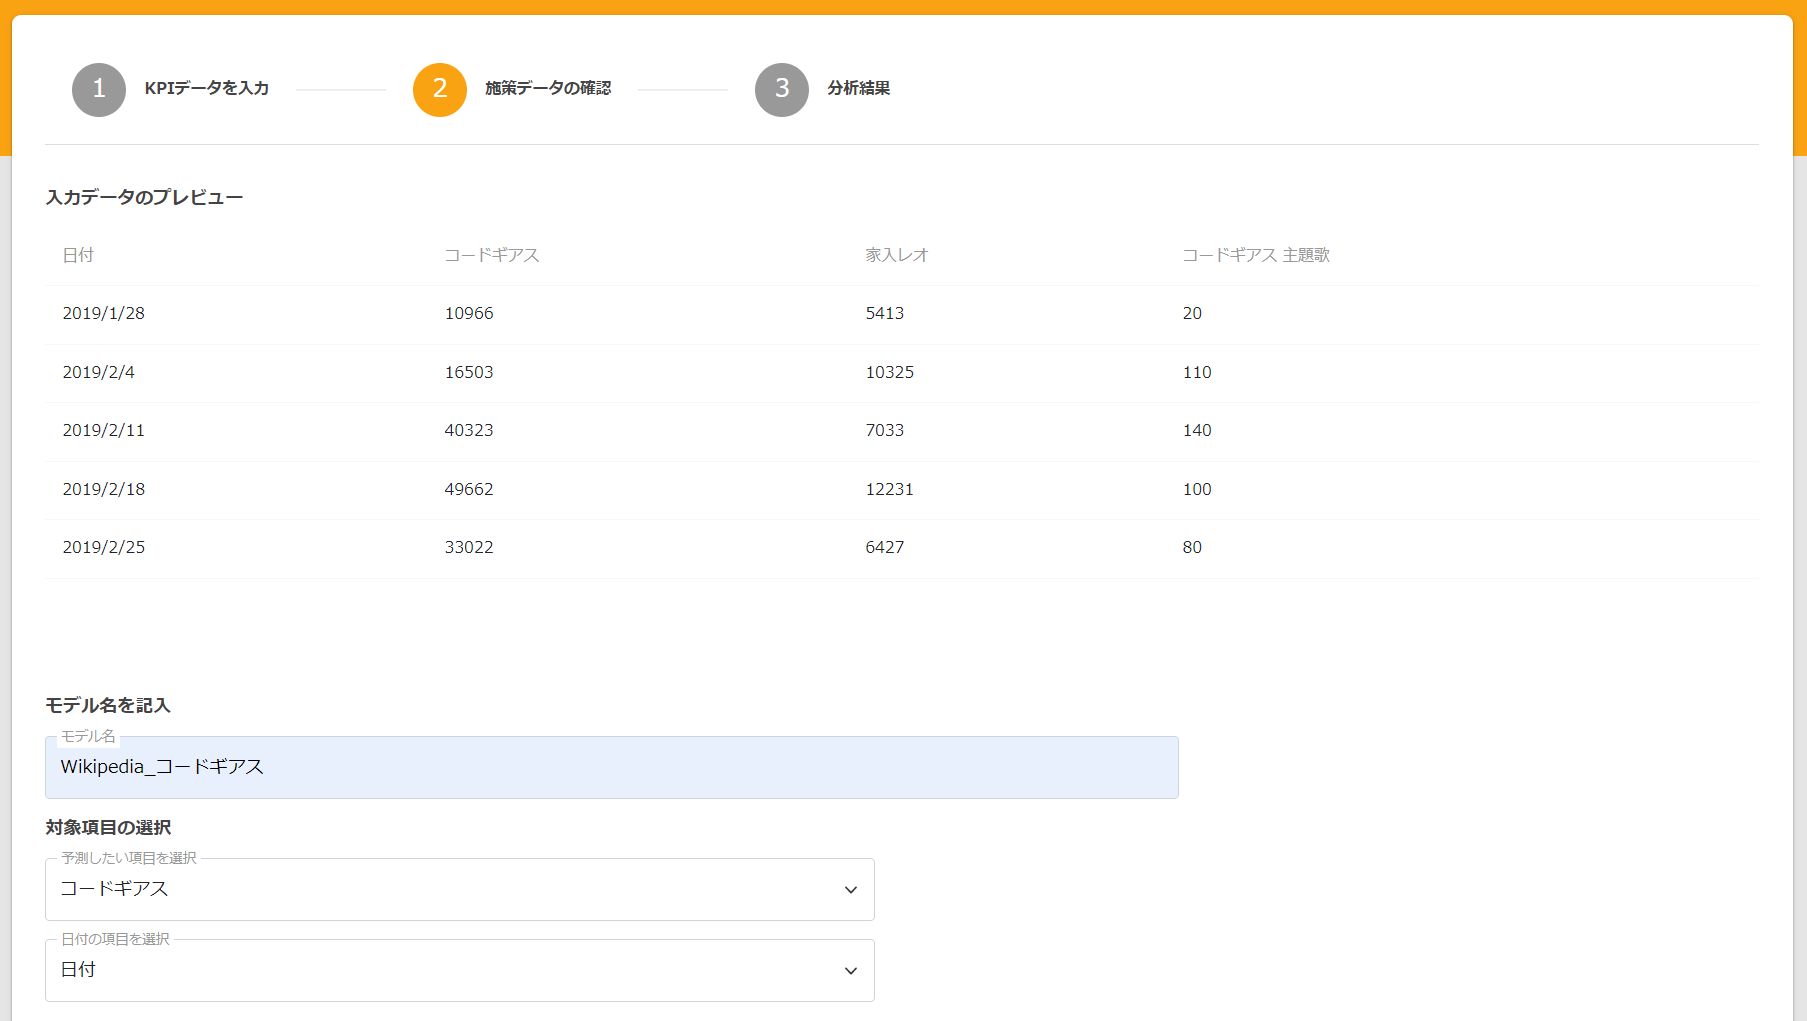The width and height of the screenshot is (1807, 1021).
Task: Open 日付の項目を選択 dropdown showing 日付
Action: click(460, 970)
